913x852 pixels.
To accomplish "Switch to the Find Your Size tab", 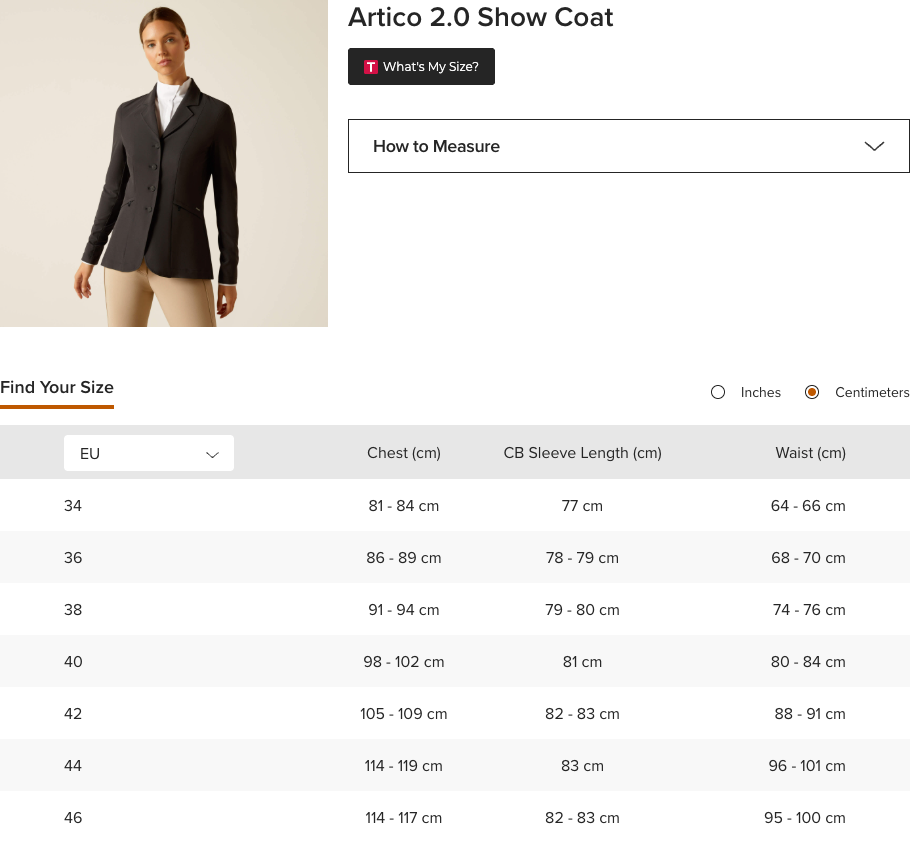I will 57,387.
